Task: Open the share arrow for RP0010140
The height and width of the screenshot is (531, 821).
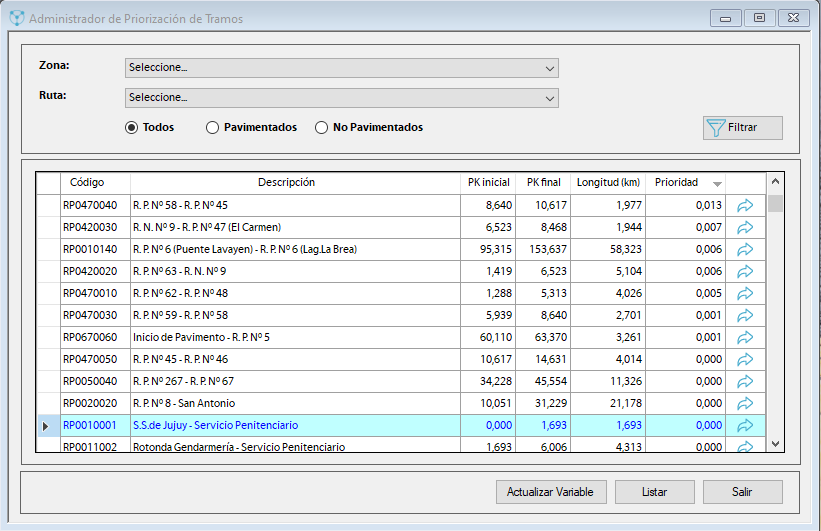Action: [745, 249]
